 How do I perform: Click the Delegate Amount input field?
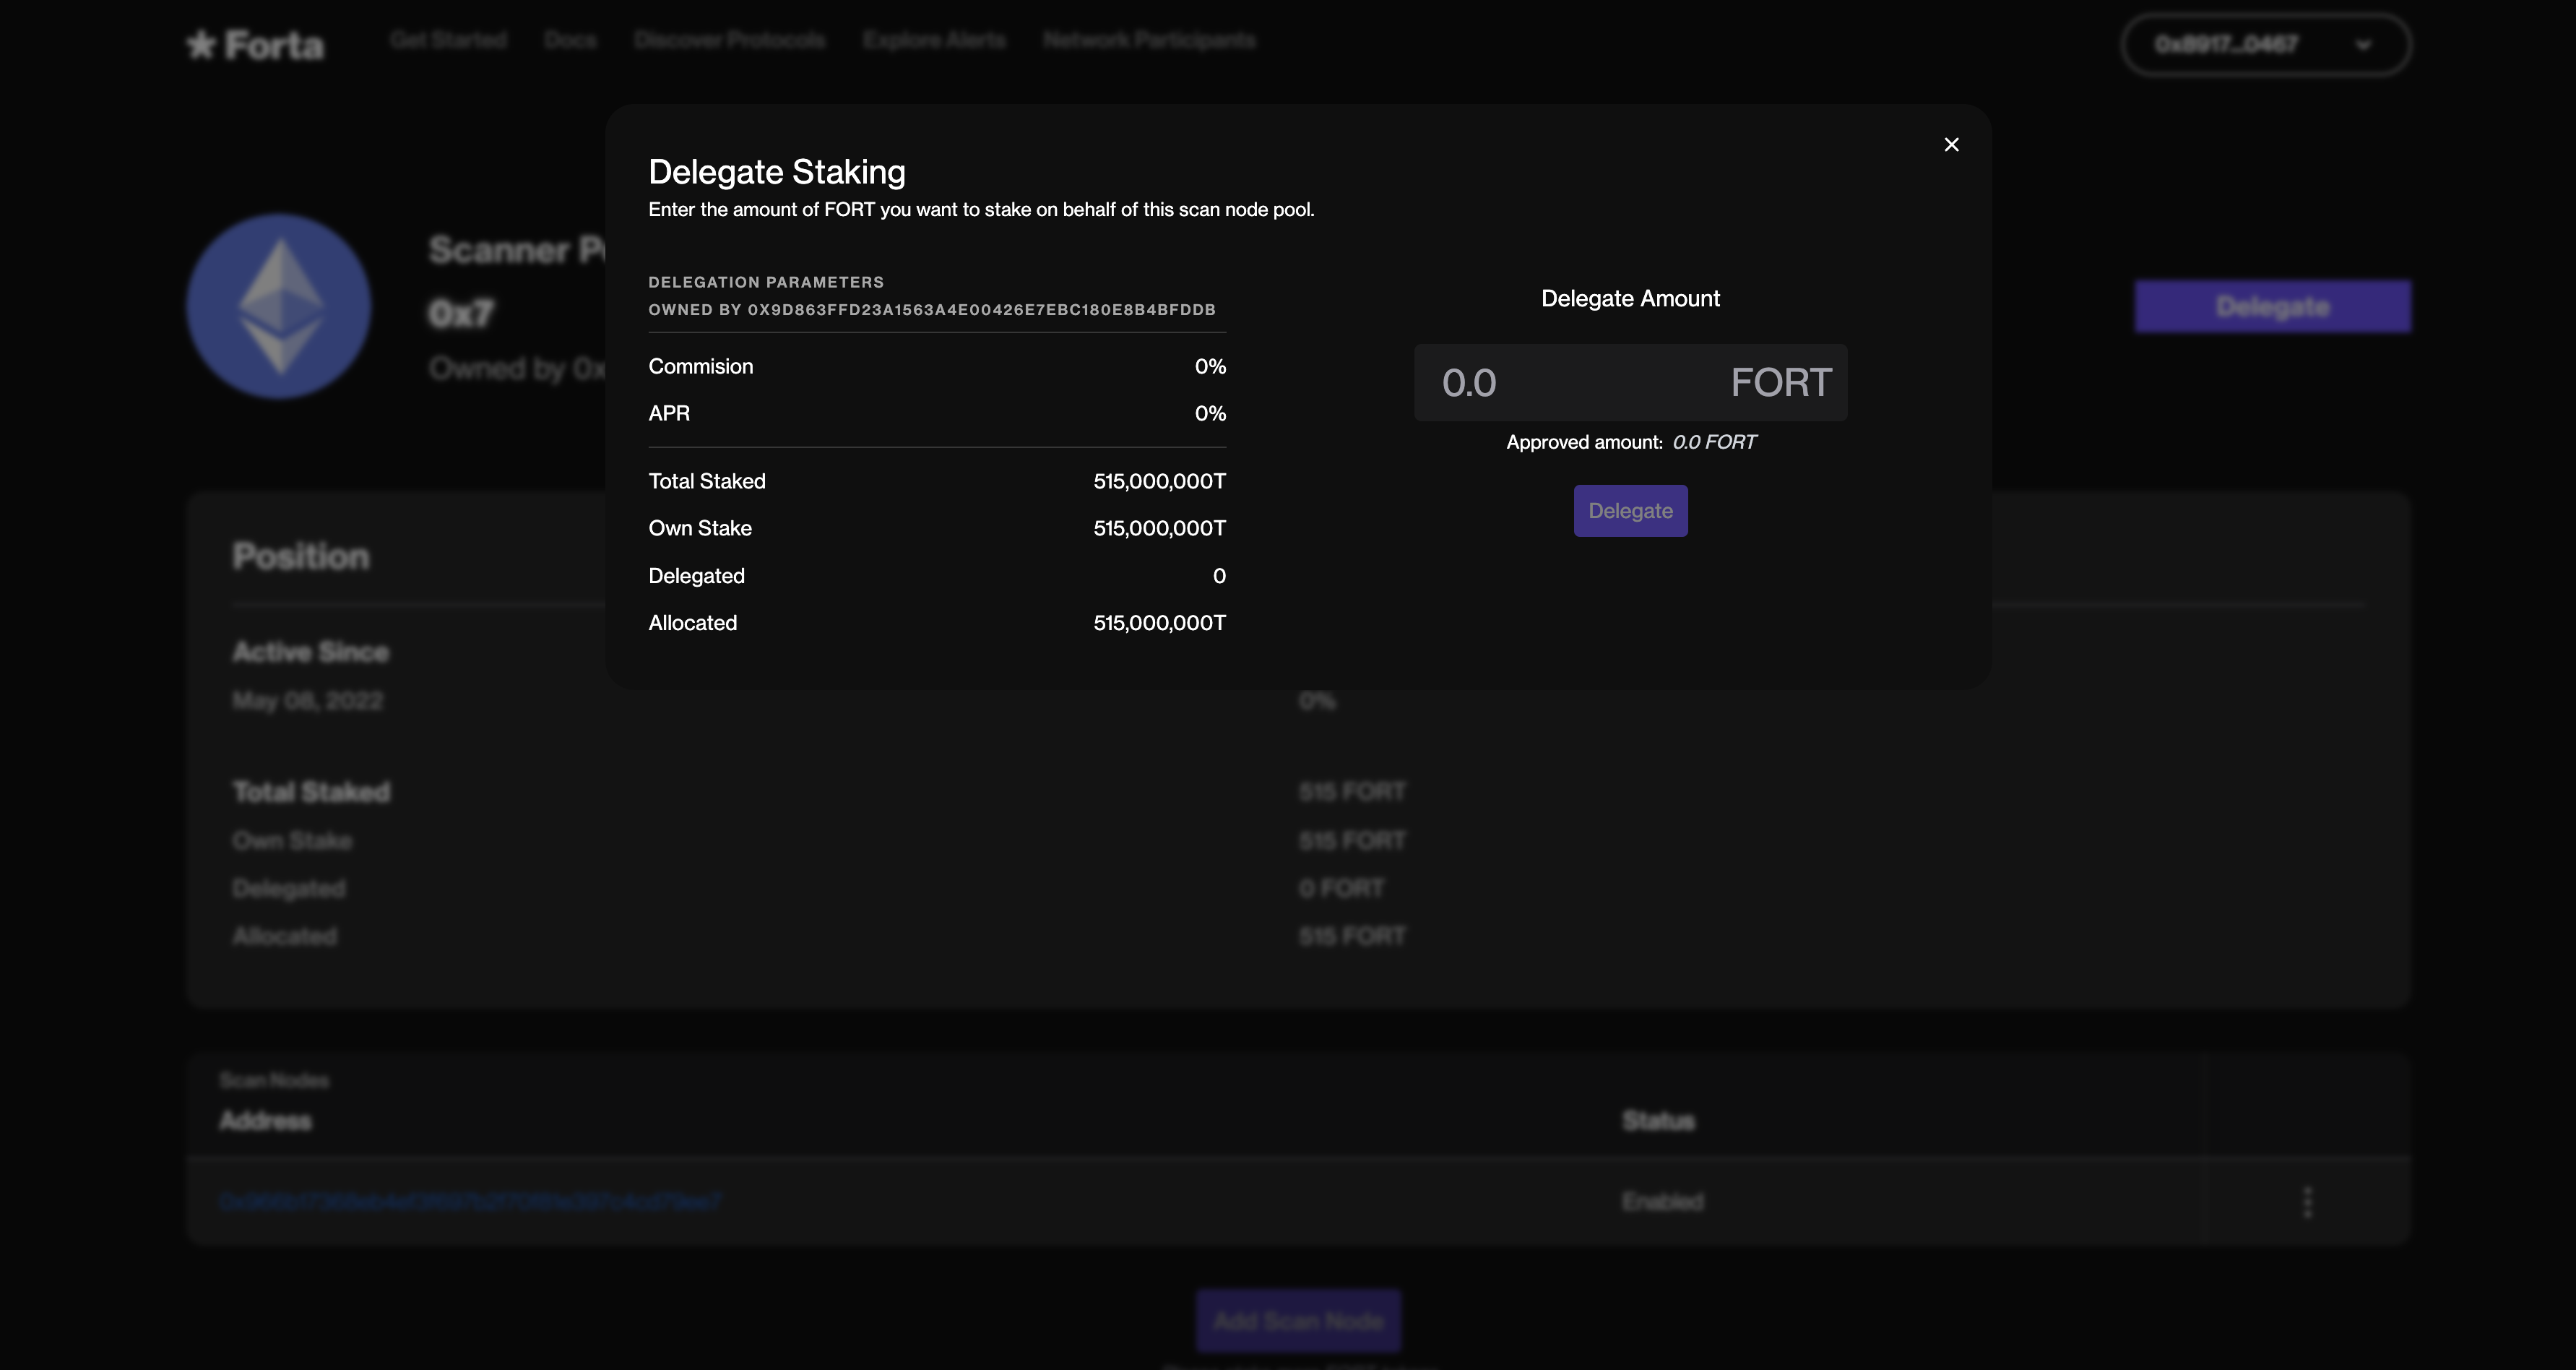pyautogui.click(x=1630, y=383)
